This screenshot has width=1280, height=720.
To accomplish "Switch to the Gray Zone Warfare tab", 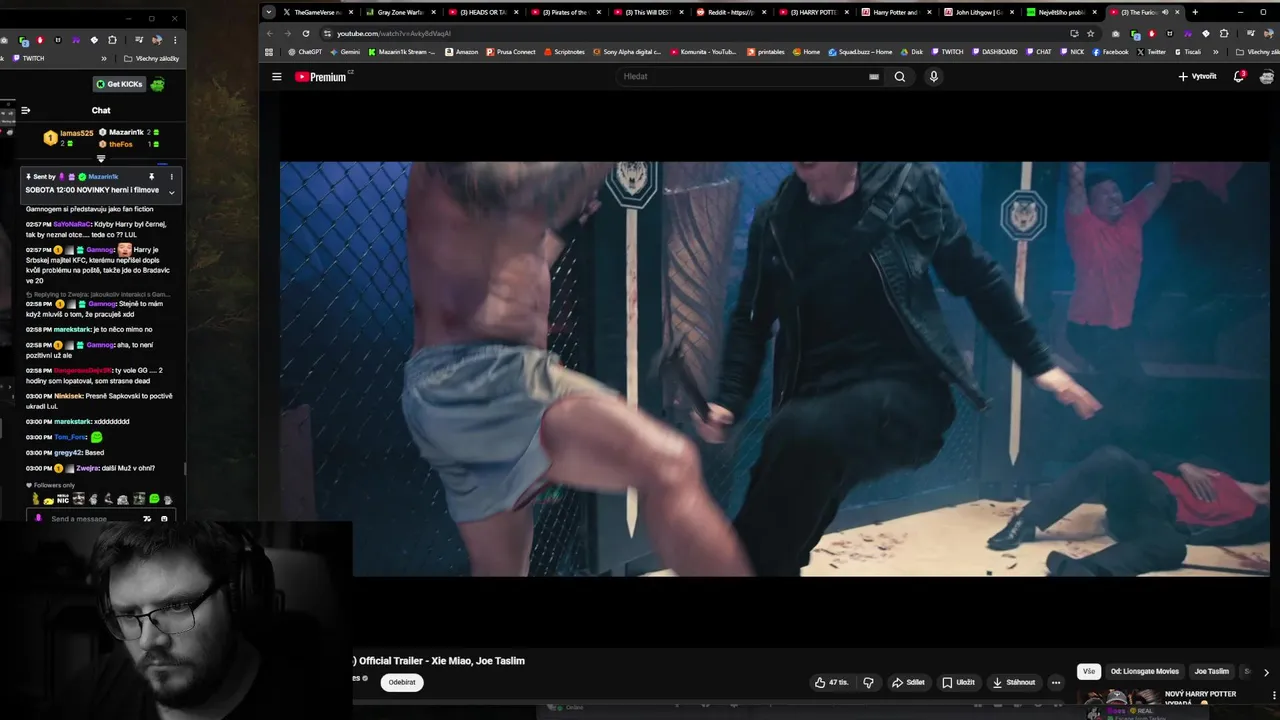I will (400, 12).
